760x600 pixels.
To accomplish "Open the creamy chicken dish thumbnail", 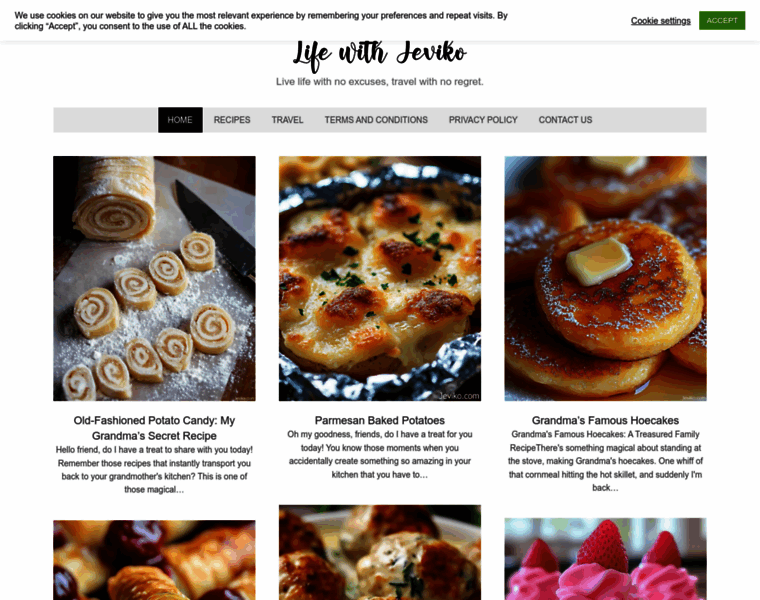I will coord(380,553).
